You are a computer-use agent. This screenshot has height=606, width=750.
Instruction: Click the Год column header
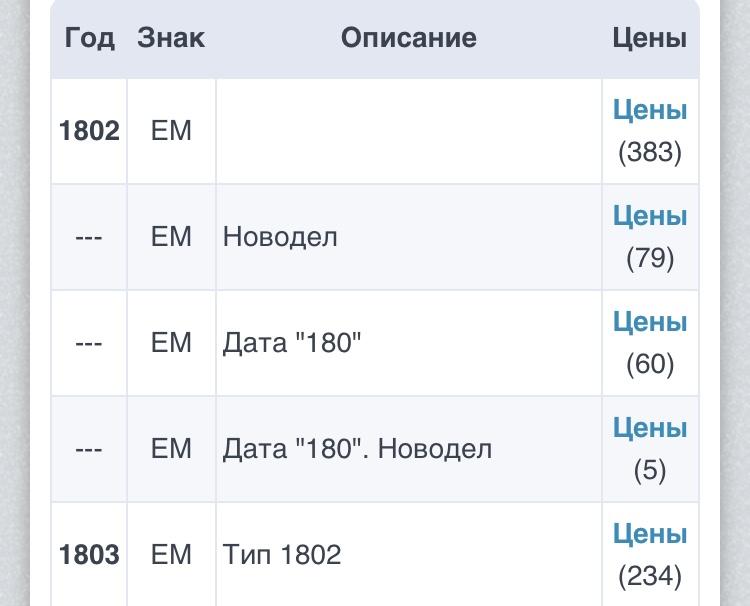pyautogui.click(x=89, y=38)
